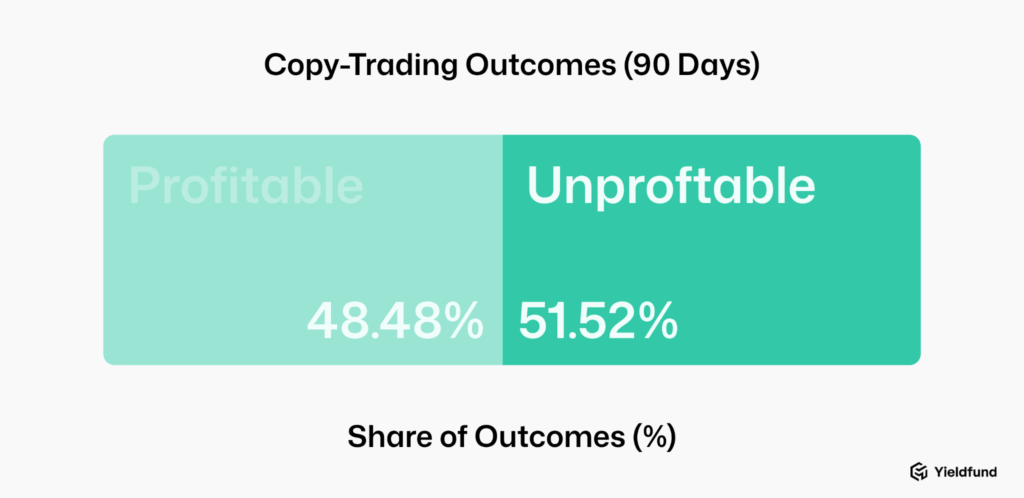Click the rounded right edge of the bar
Image resolution: width=1024 pixels, height=498 pixels.
(918, 250)
